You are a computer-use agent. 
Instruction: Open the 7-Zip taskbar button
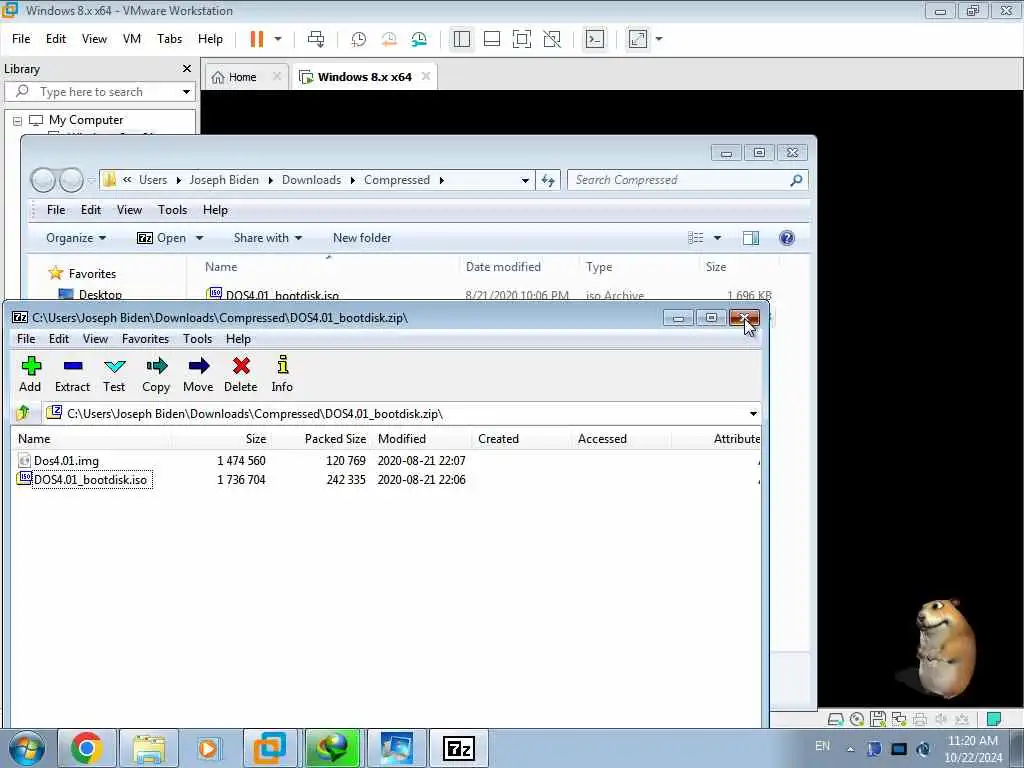[458, 748]
